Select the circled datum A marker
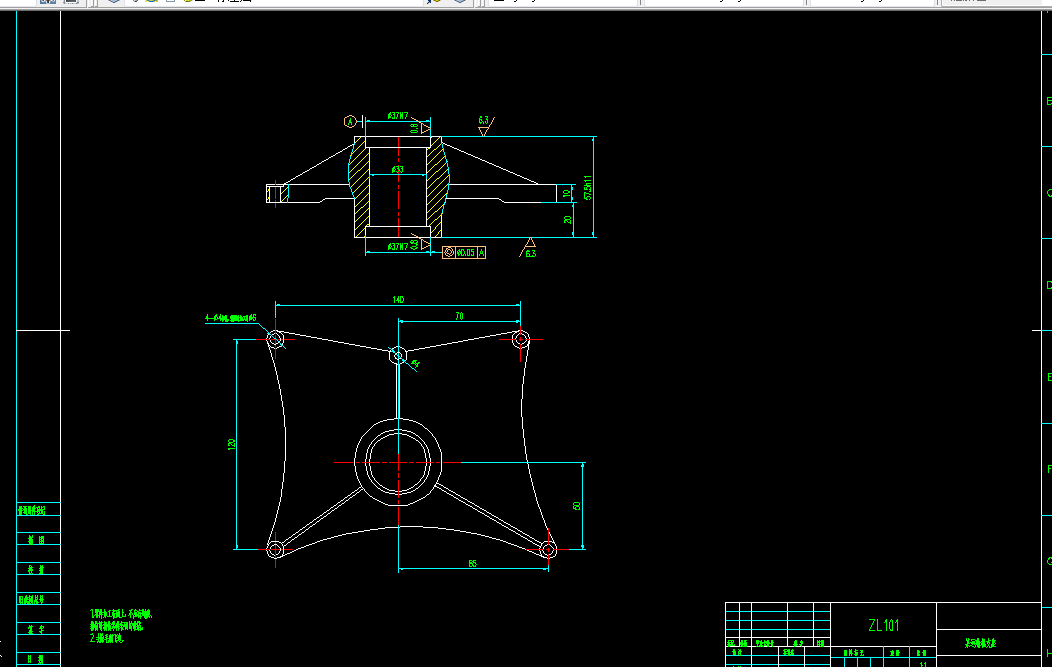 click(350, 121)
